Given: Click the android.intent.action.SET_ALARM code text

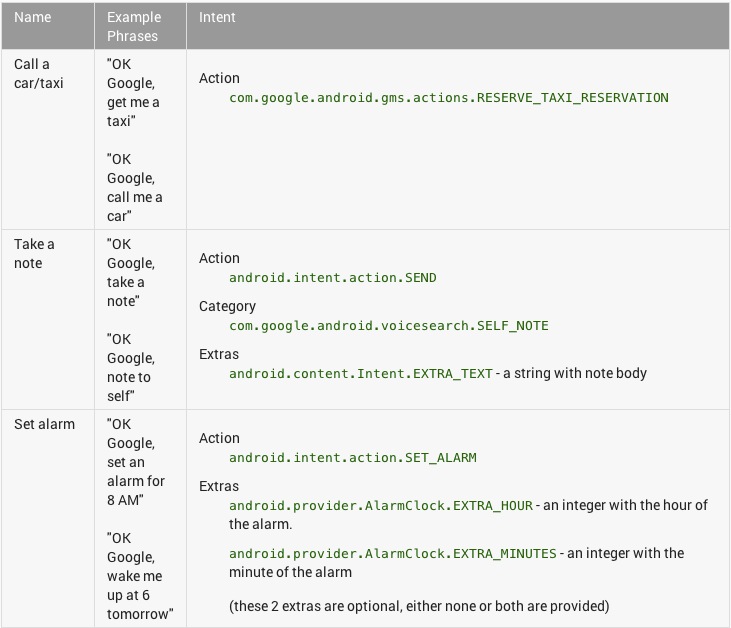Looking at the screenshot, I should pyautogui.click(x=352, y=458).
